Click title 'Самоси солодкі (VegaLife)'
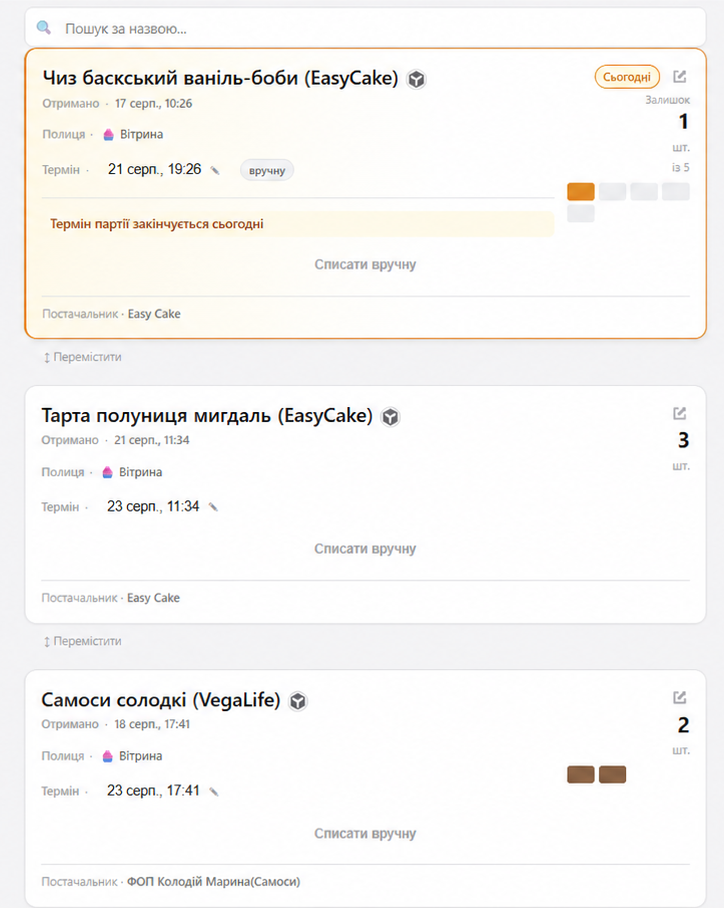The height and width of the screenshot is (908, 724). point(160,700)
